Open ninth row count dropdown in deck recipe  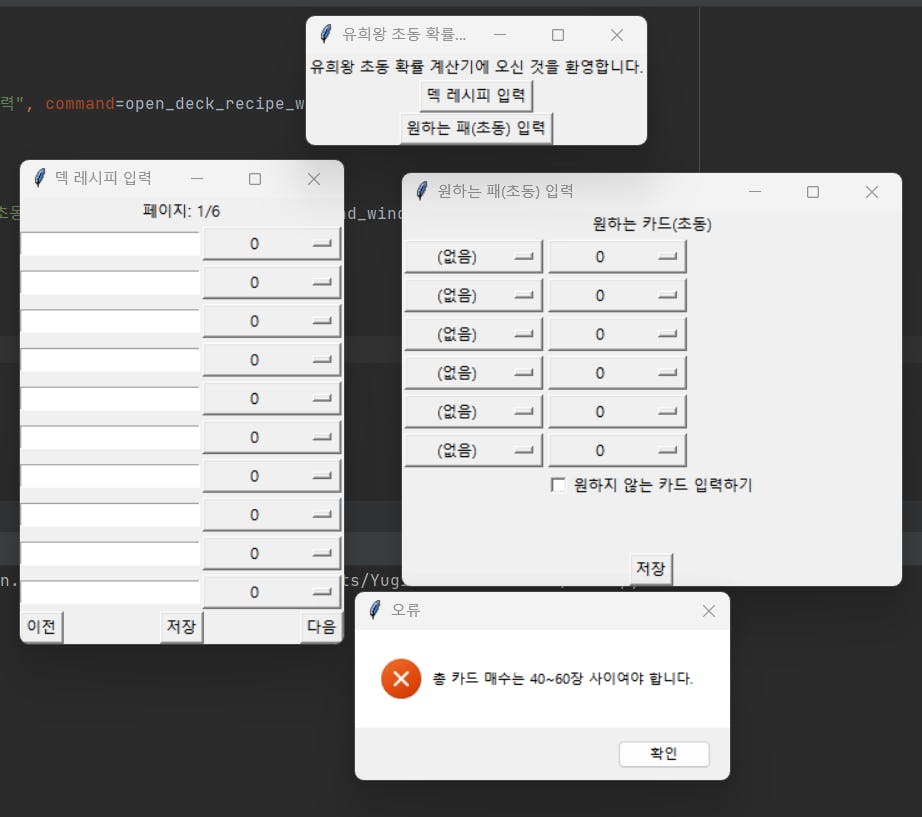click(x=272, y=553)
